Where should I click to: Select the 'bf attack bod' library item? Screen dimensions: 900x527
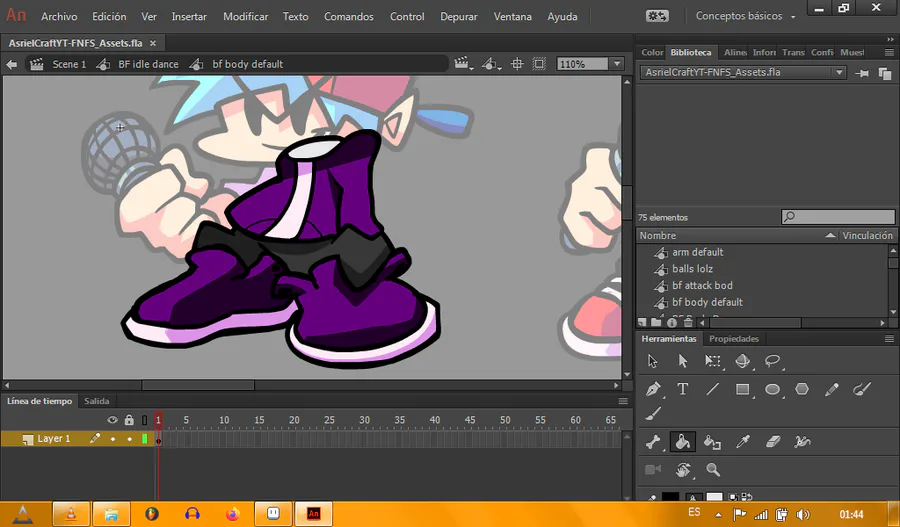pyautogui.click(x=702, y=286)
